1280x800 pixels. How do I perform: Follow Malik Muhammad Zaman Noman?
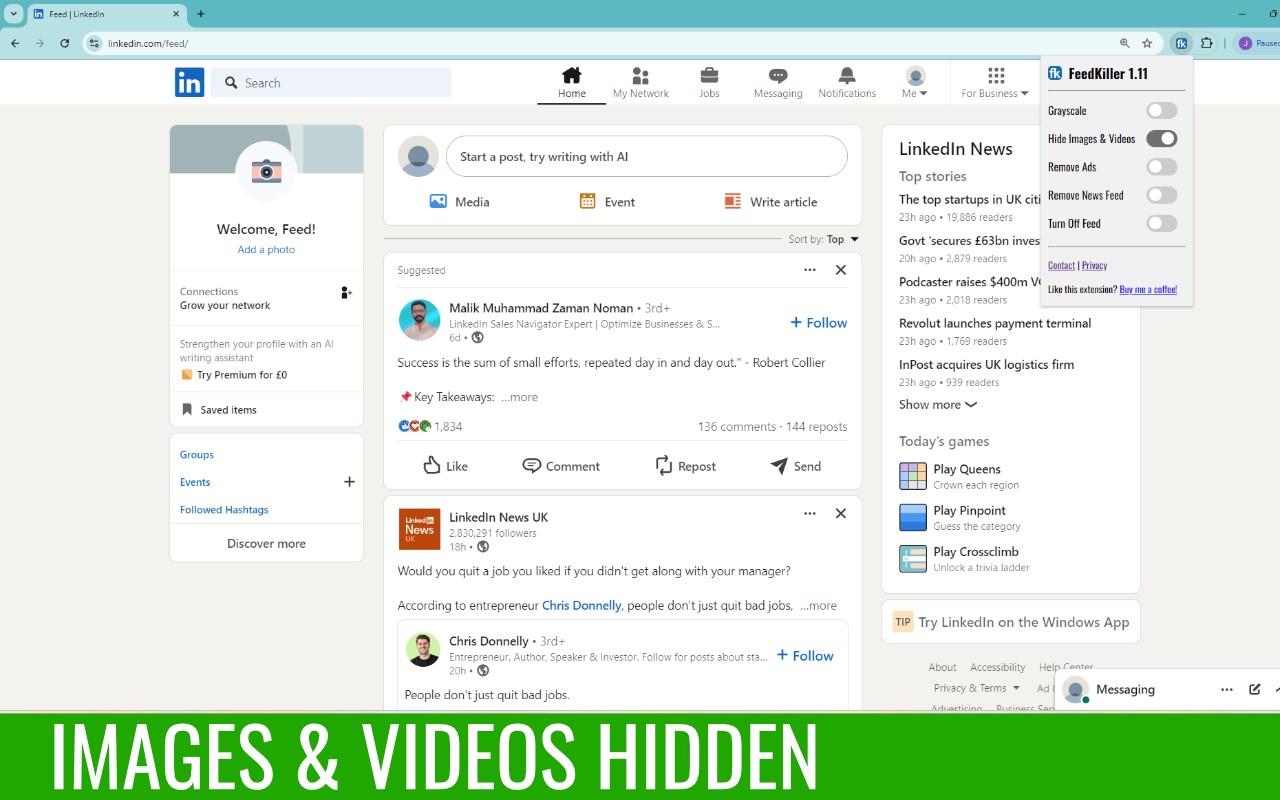click(x=818, y=322)
